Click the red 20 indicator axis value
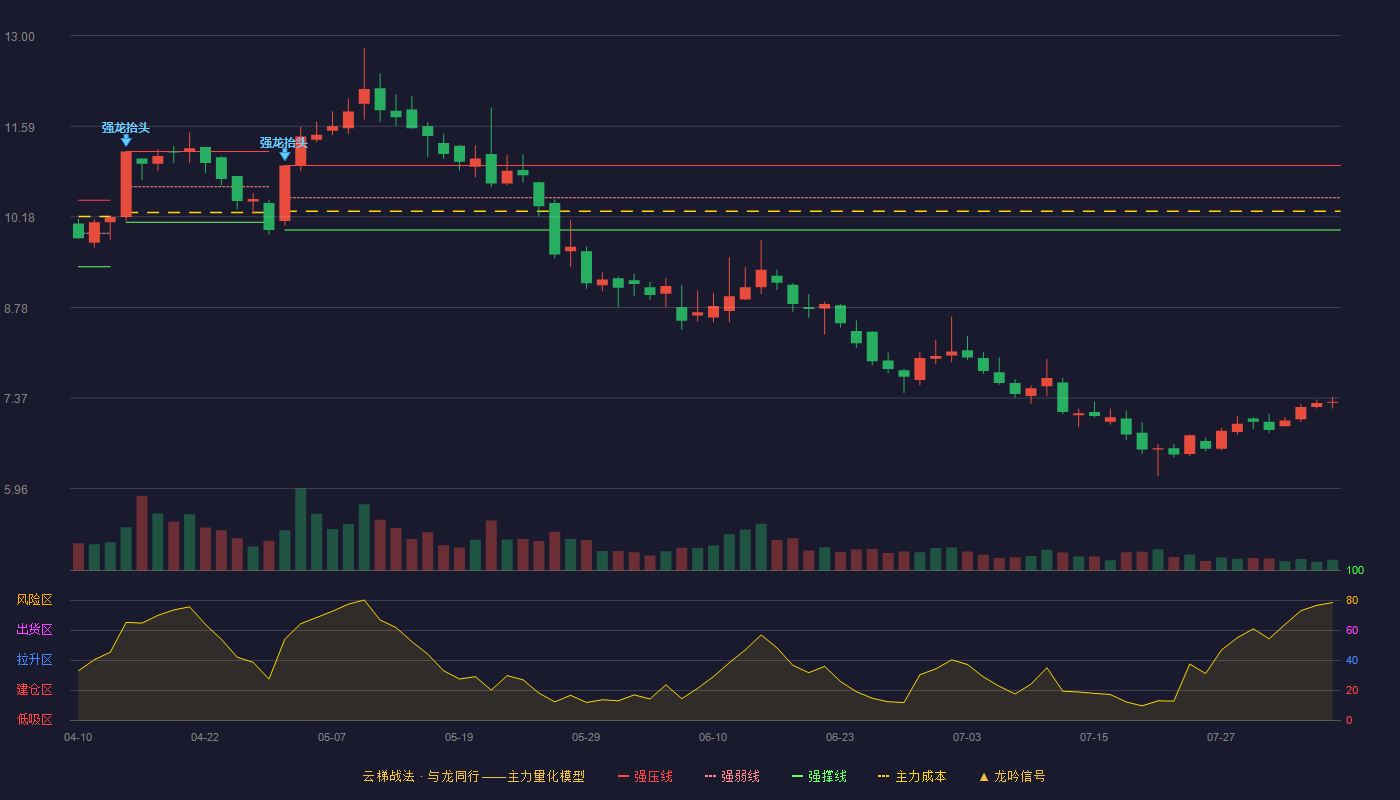This screenshot has width=1400, height=800. [x=1352, y=690]
